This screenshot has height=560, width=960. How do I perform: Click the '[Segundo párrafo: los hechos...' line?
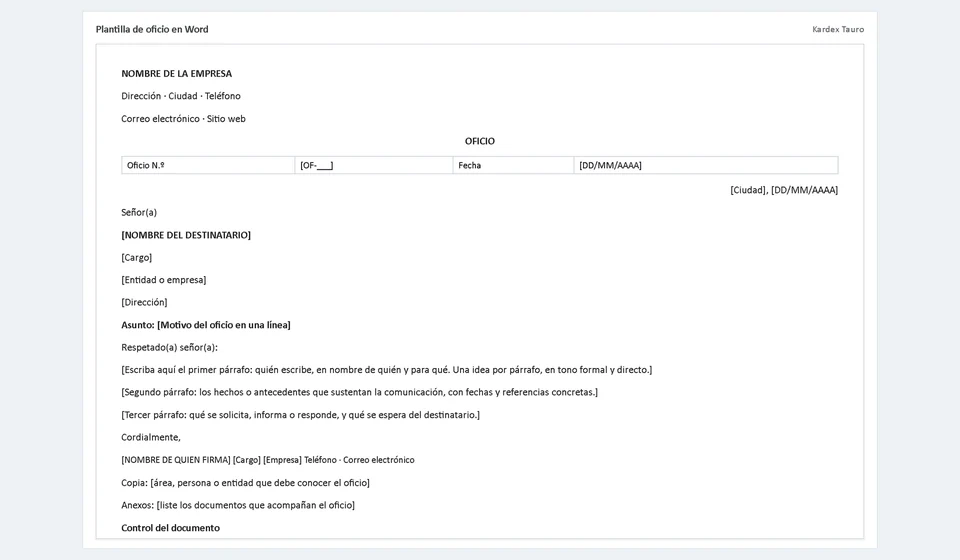click(359, 392)
